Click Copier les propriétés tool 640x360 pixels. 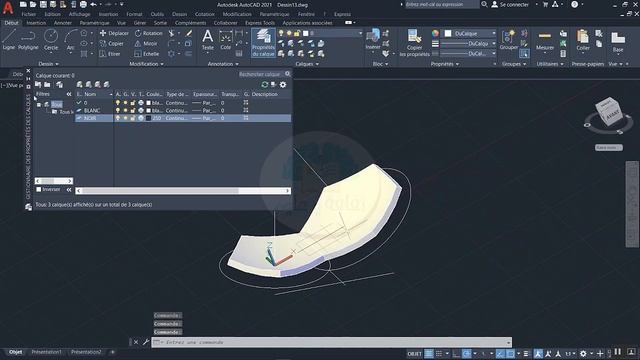(414, 43)
